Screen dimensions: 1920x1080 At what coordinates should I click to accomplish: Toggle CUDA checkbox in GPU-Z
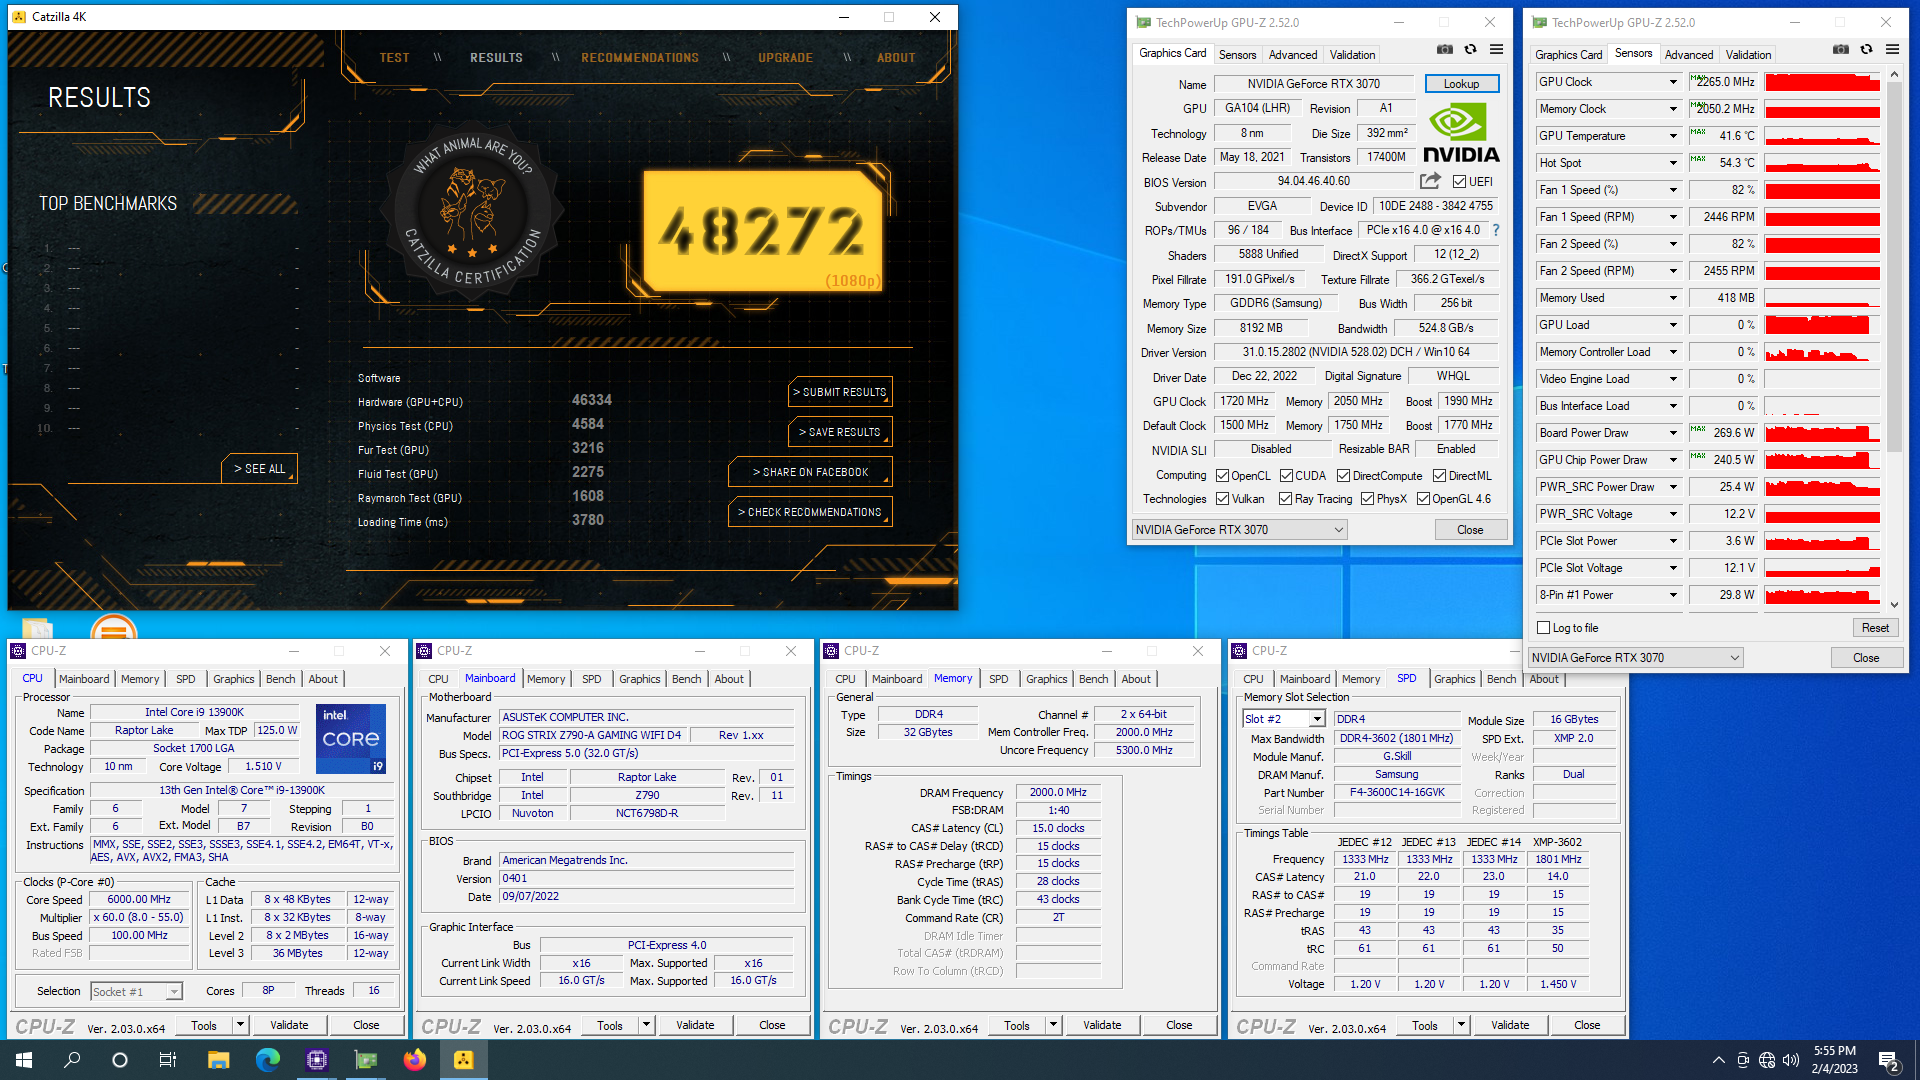point(1286,476)
